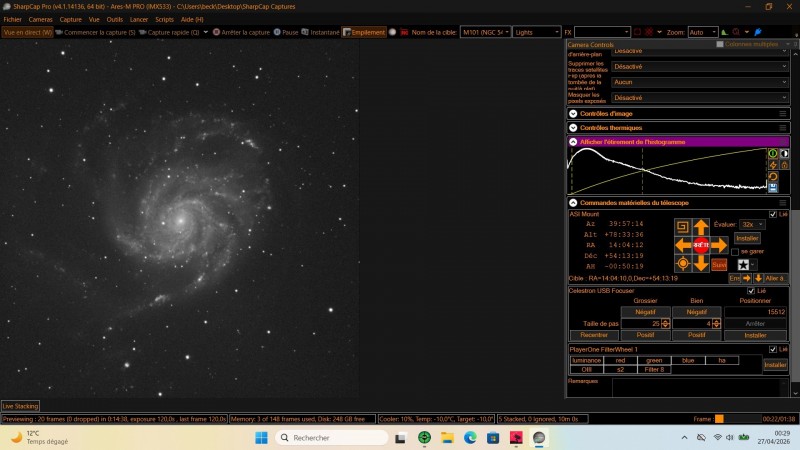Screen dimensions: 800x450
Task: Open File Explorer from the taskbar
Action: click(447, 438)
